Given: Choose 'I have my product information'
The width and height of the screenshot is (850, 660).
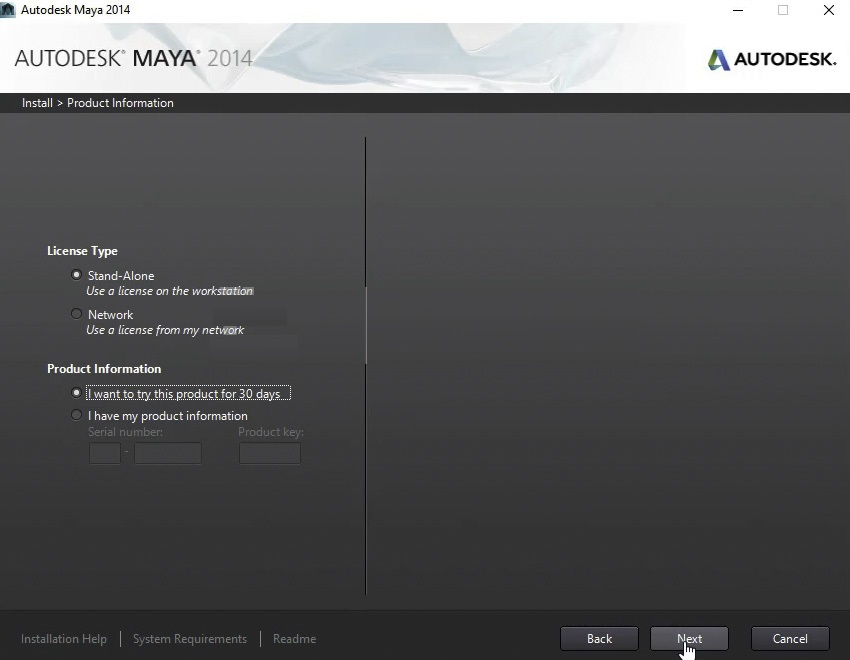Looking at the screenshot, I should pyautogui.click(x=77, y=415).
